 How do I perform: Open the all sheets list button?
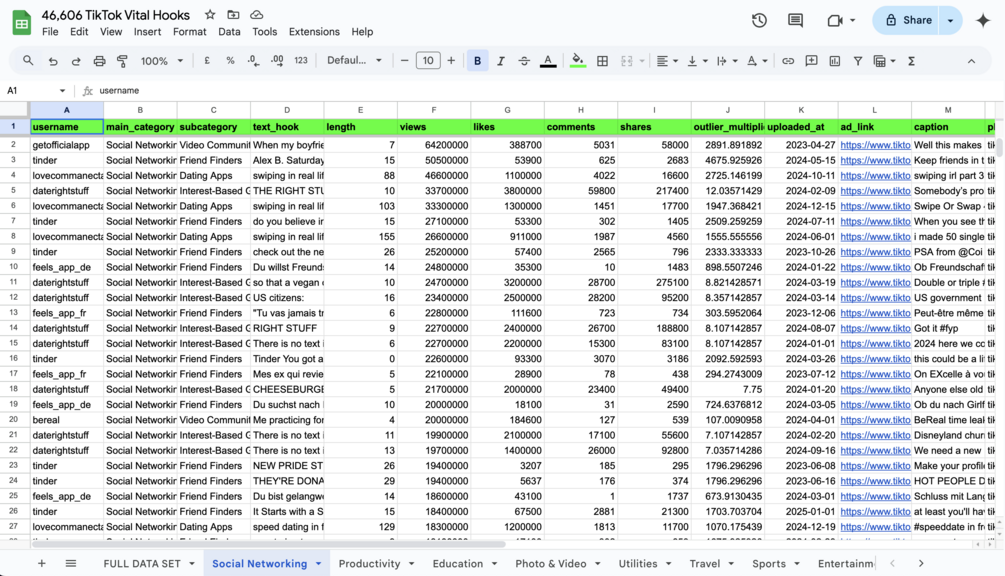click(71, 564)
